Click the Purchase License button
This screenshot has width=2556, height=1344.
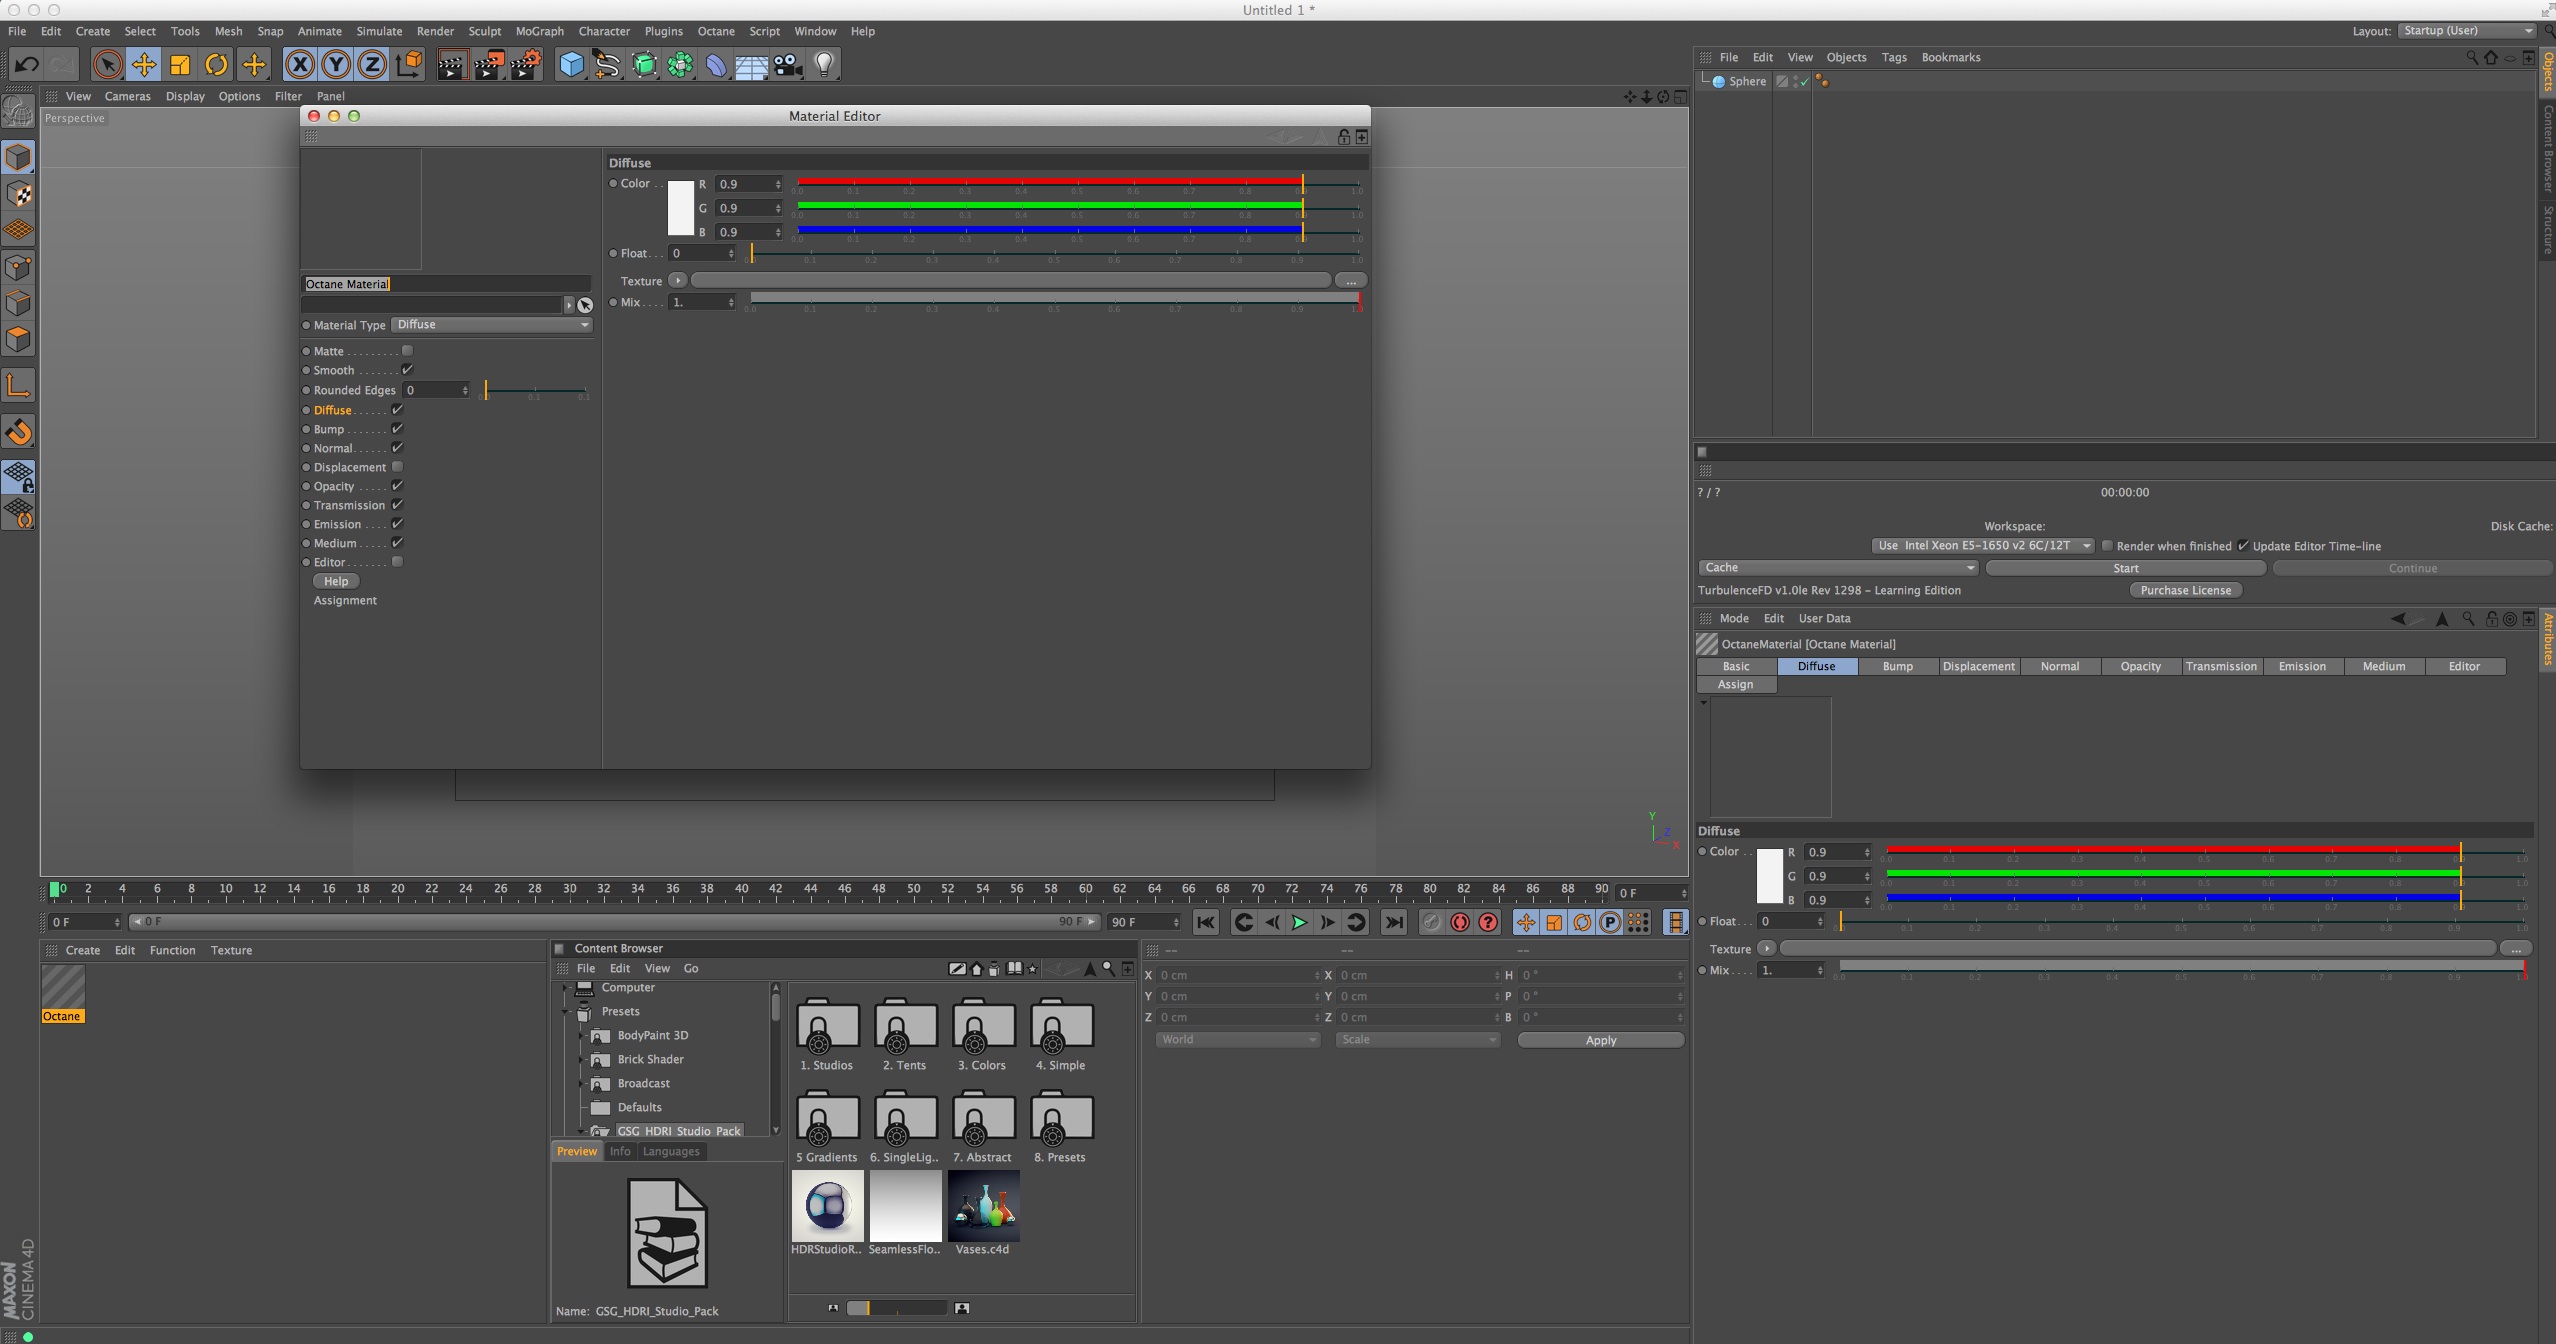pos(2185,590)
